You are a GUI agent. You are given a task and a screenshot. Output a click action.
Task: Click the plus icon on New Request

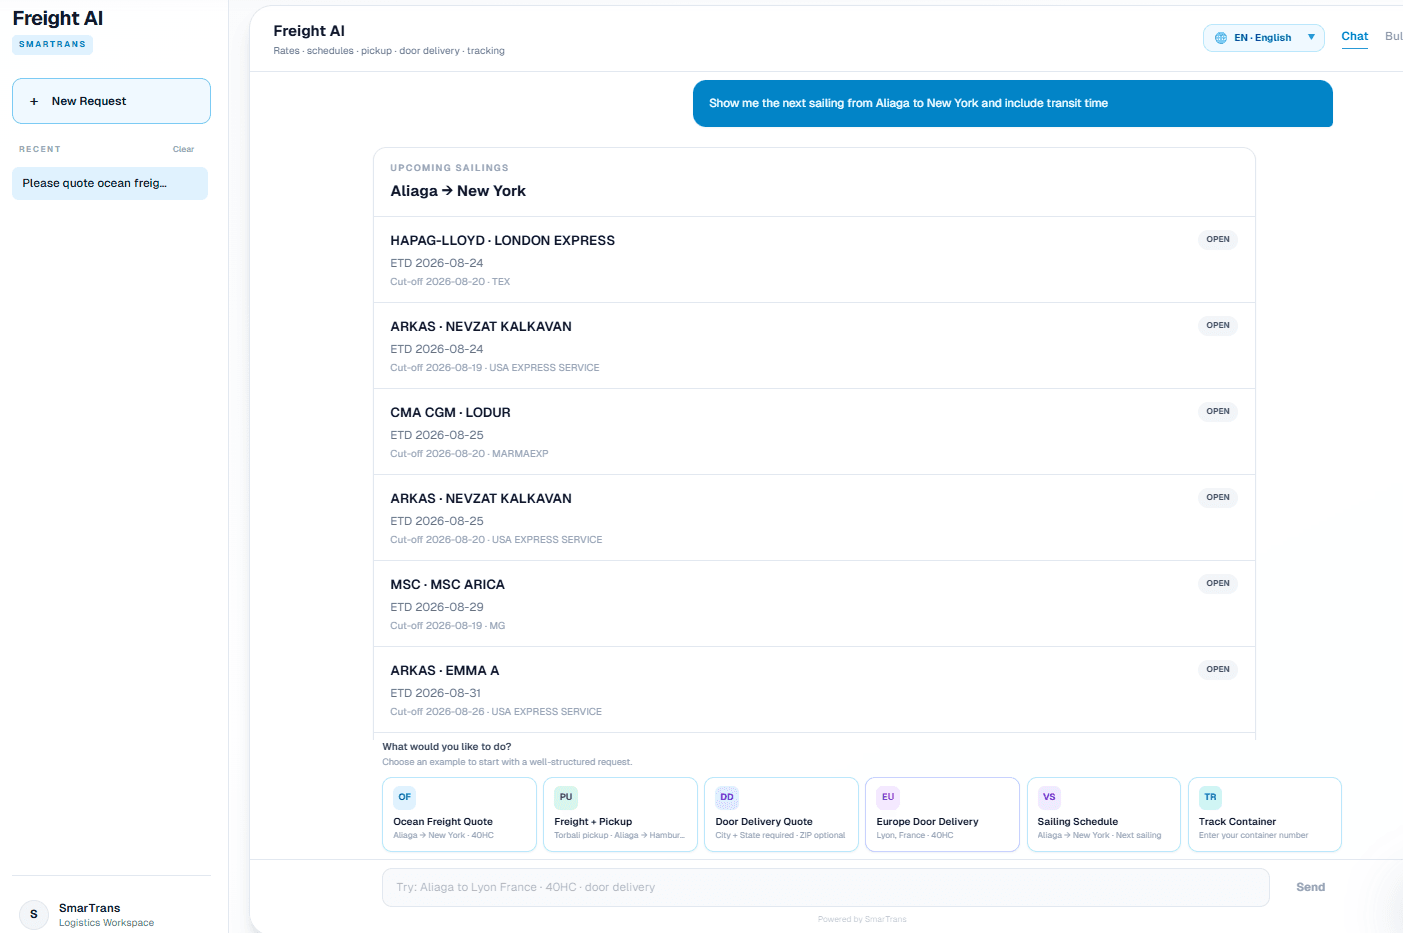(34, 101)
